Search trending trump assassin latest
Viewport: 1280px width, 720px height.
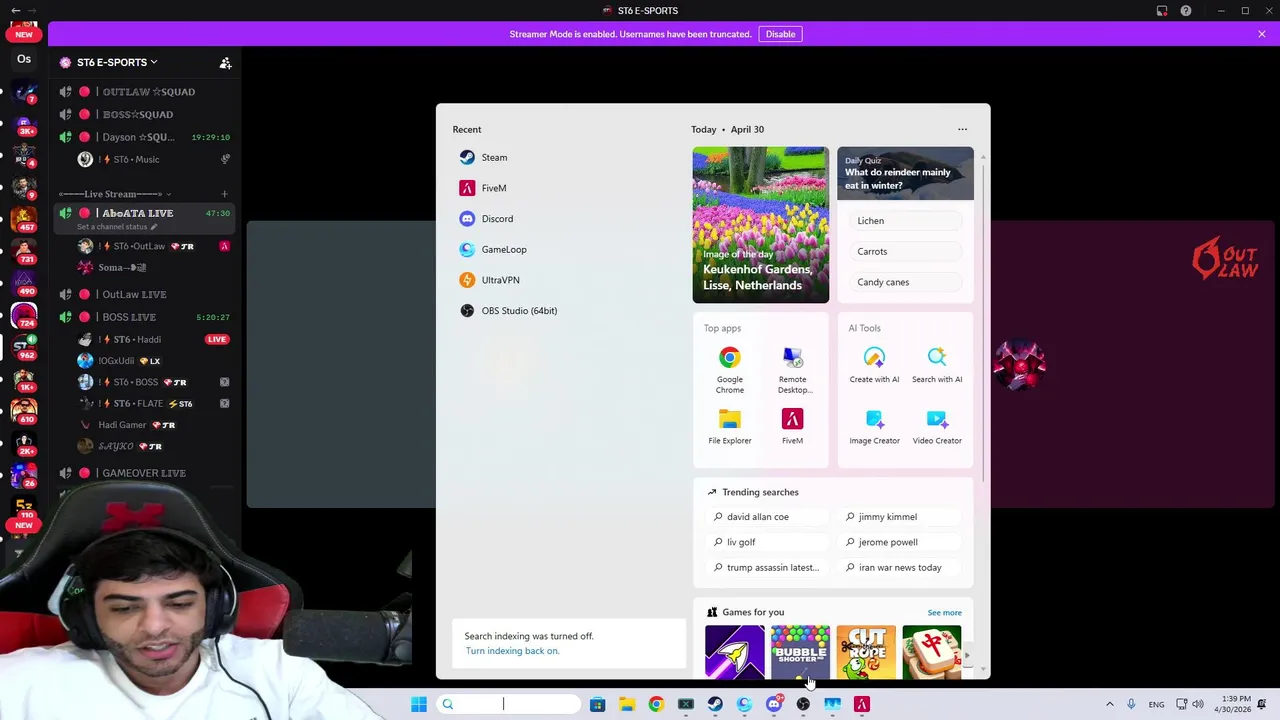766,568
